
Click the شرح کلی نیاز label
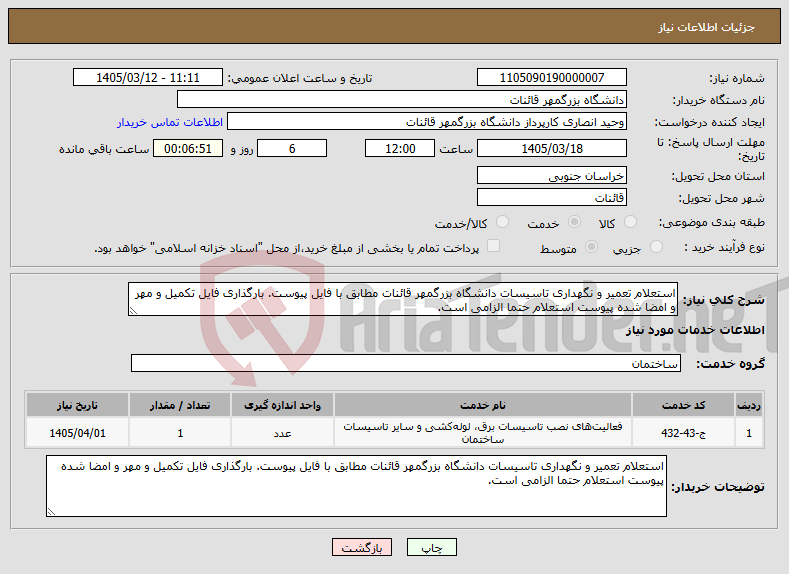pos(724,300)
